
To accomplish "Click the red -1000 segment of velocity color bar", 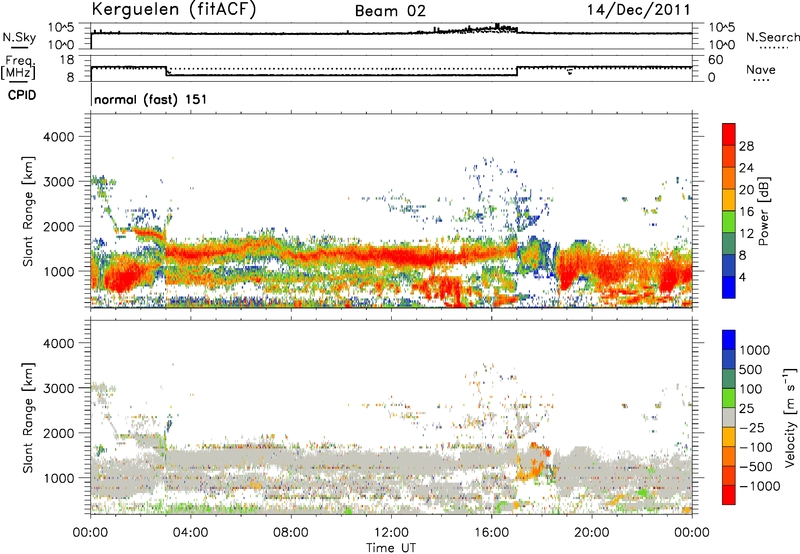I will click(729, 495).
